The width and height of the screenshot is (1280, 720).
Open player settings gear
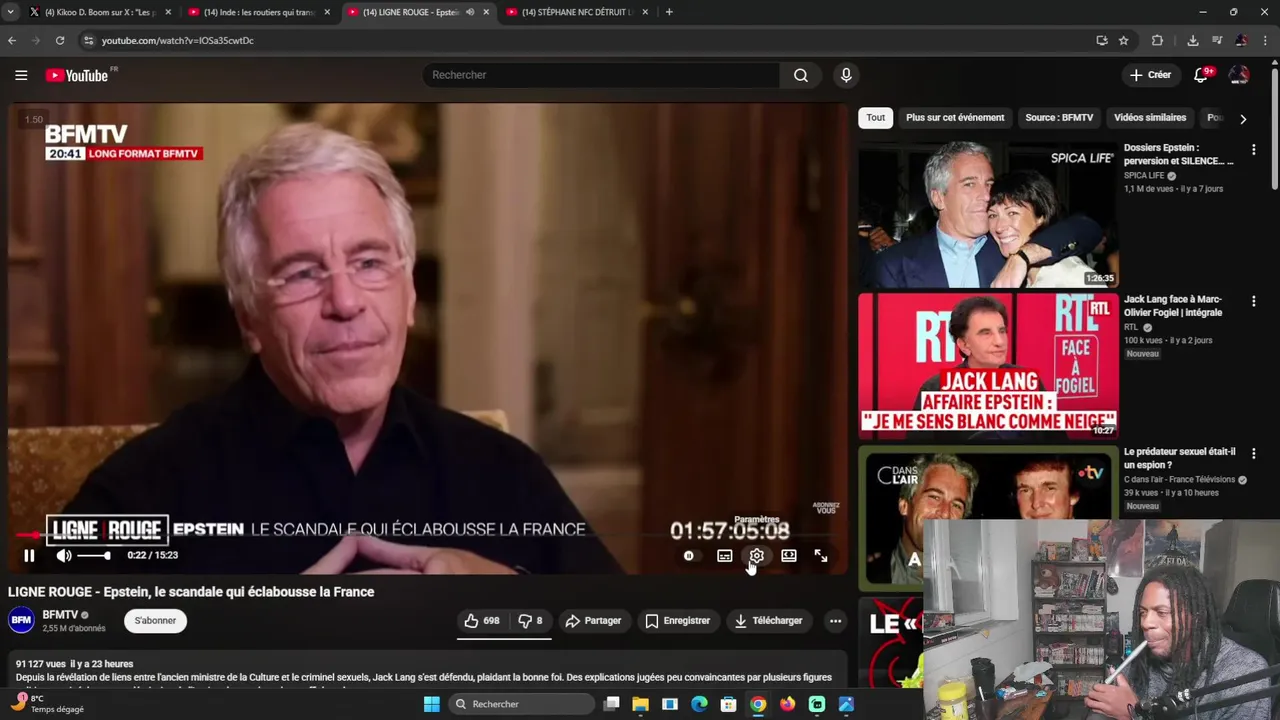[x=757, y=555]
